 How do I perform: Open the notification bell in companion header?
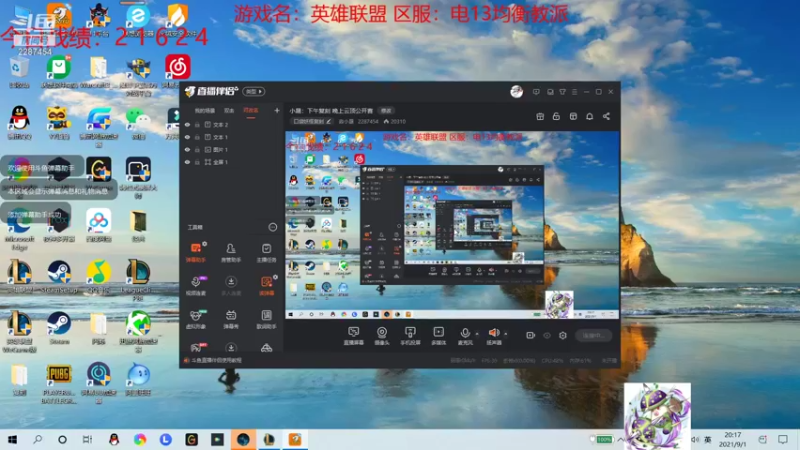589,116
